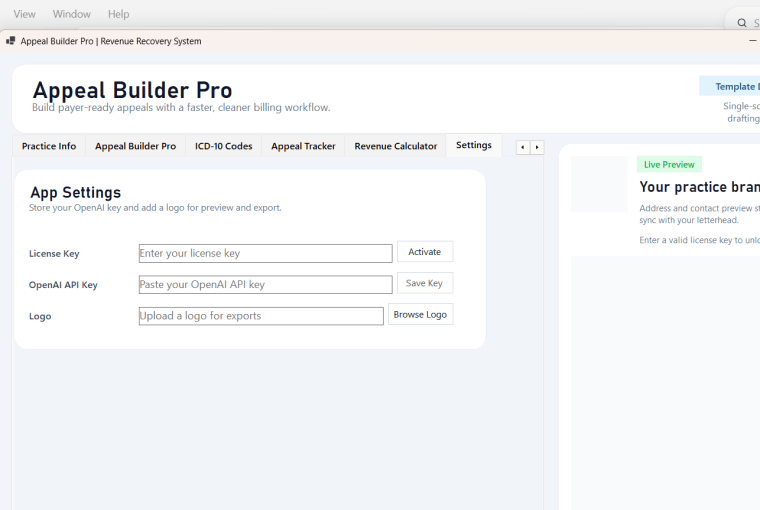Viewport: 760px width, 510px height.
Task: Go to the Revenue Calculator tab
Action: click(x=396, y=146)
